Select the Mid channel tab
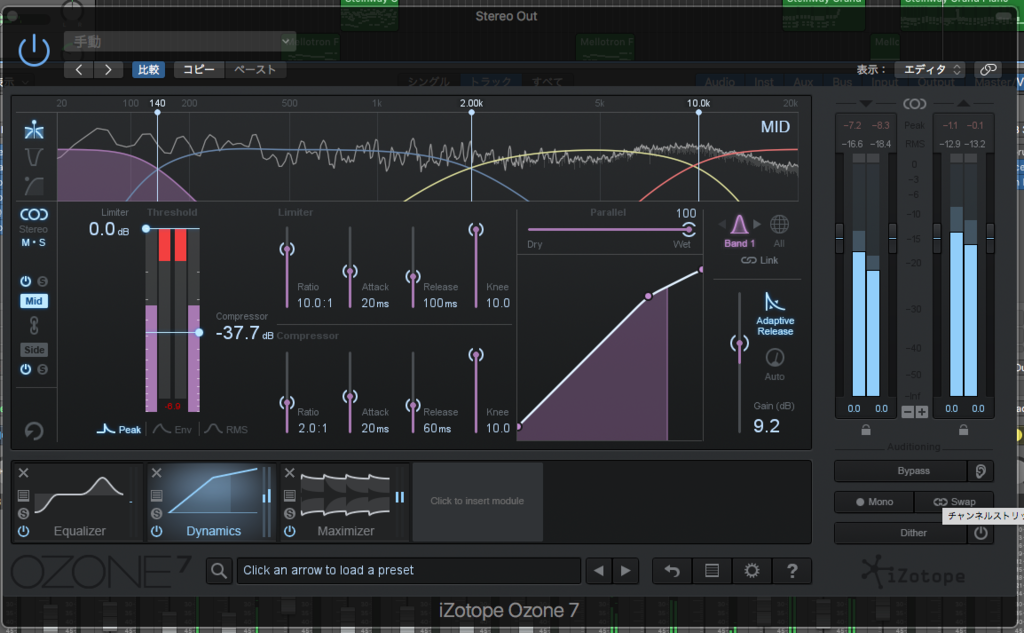 click(34, 301)
